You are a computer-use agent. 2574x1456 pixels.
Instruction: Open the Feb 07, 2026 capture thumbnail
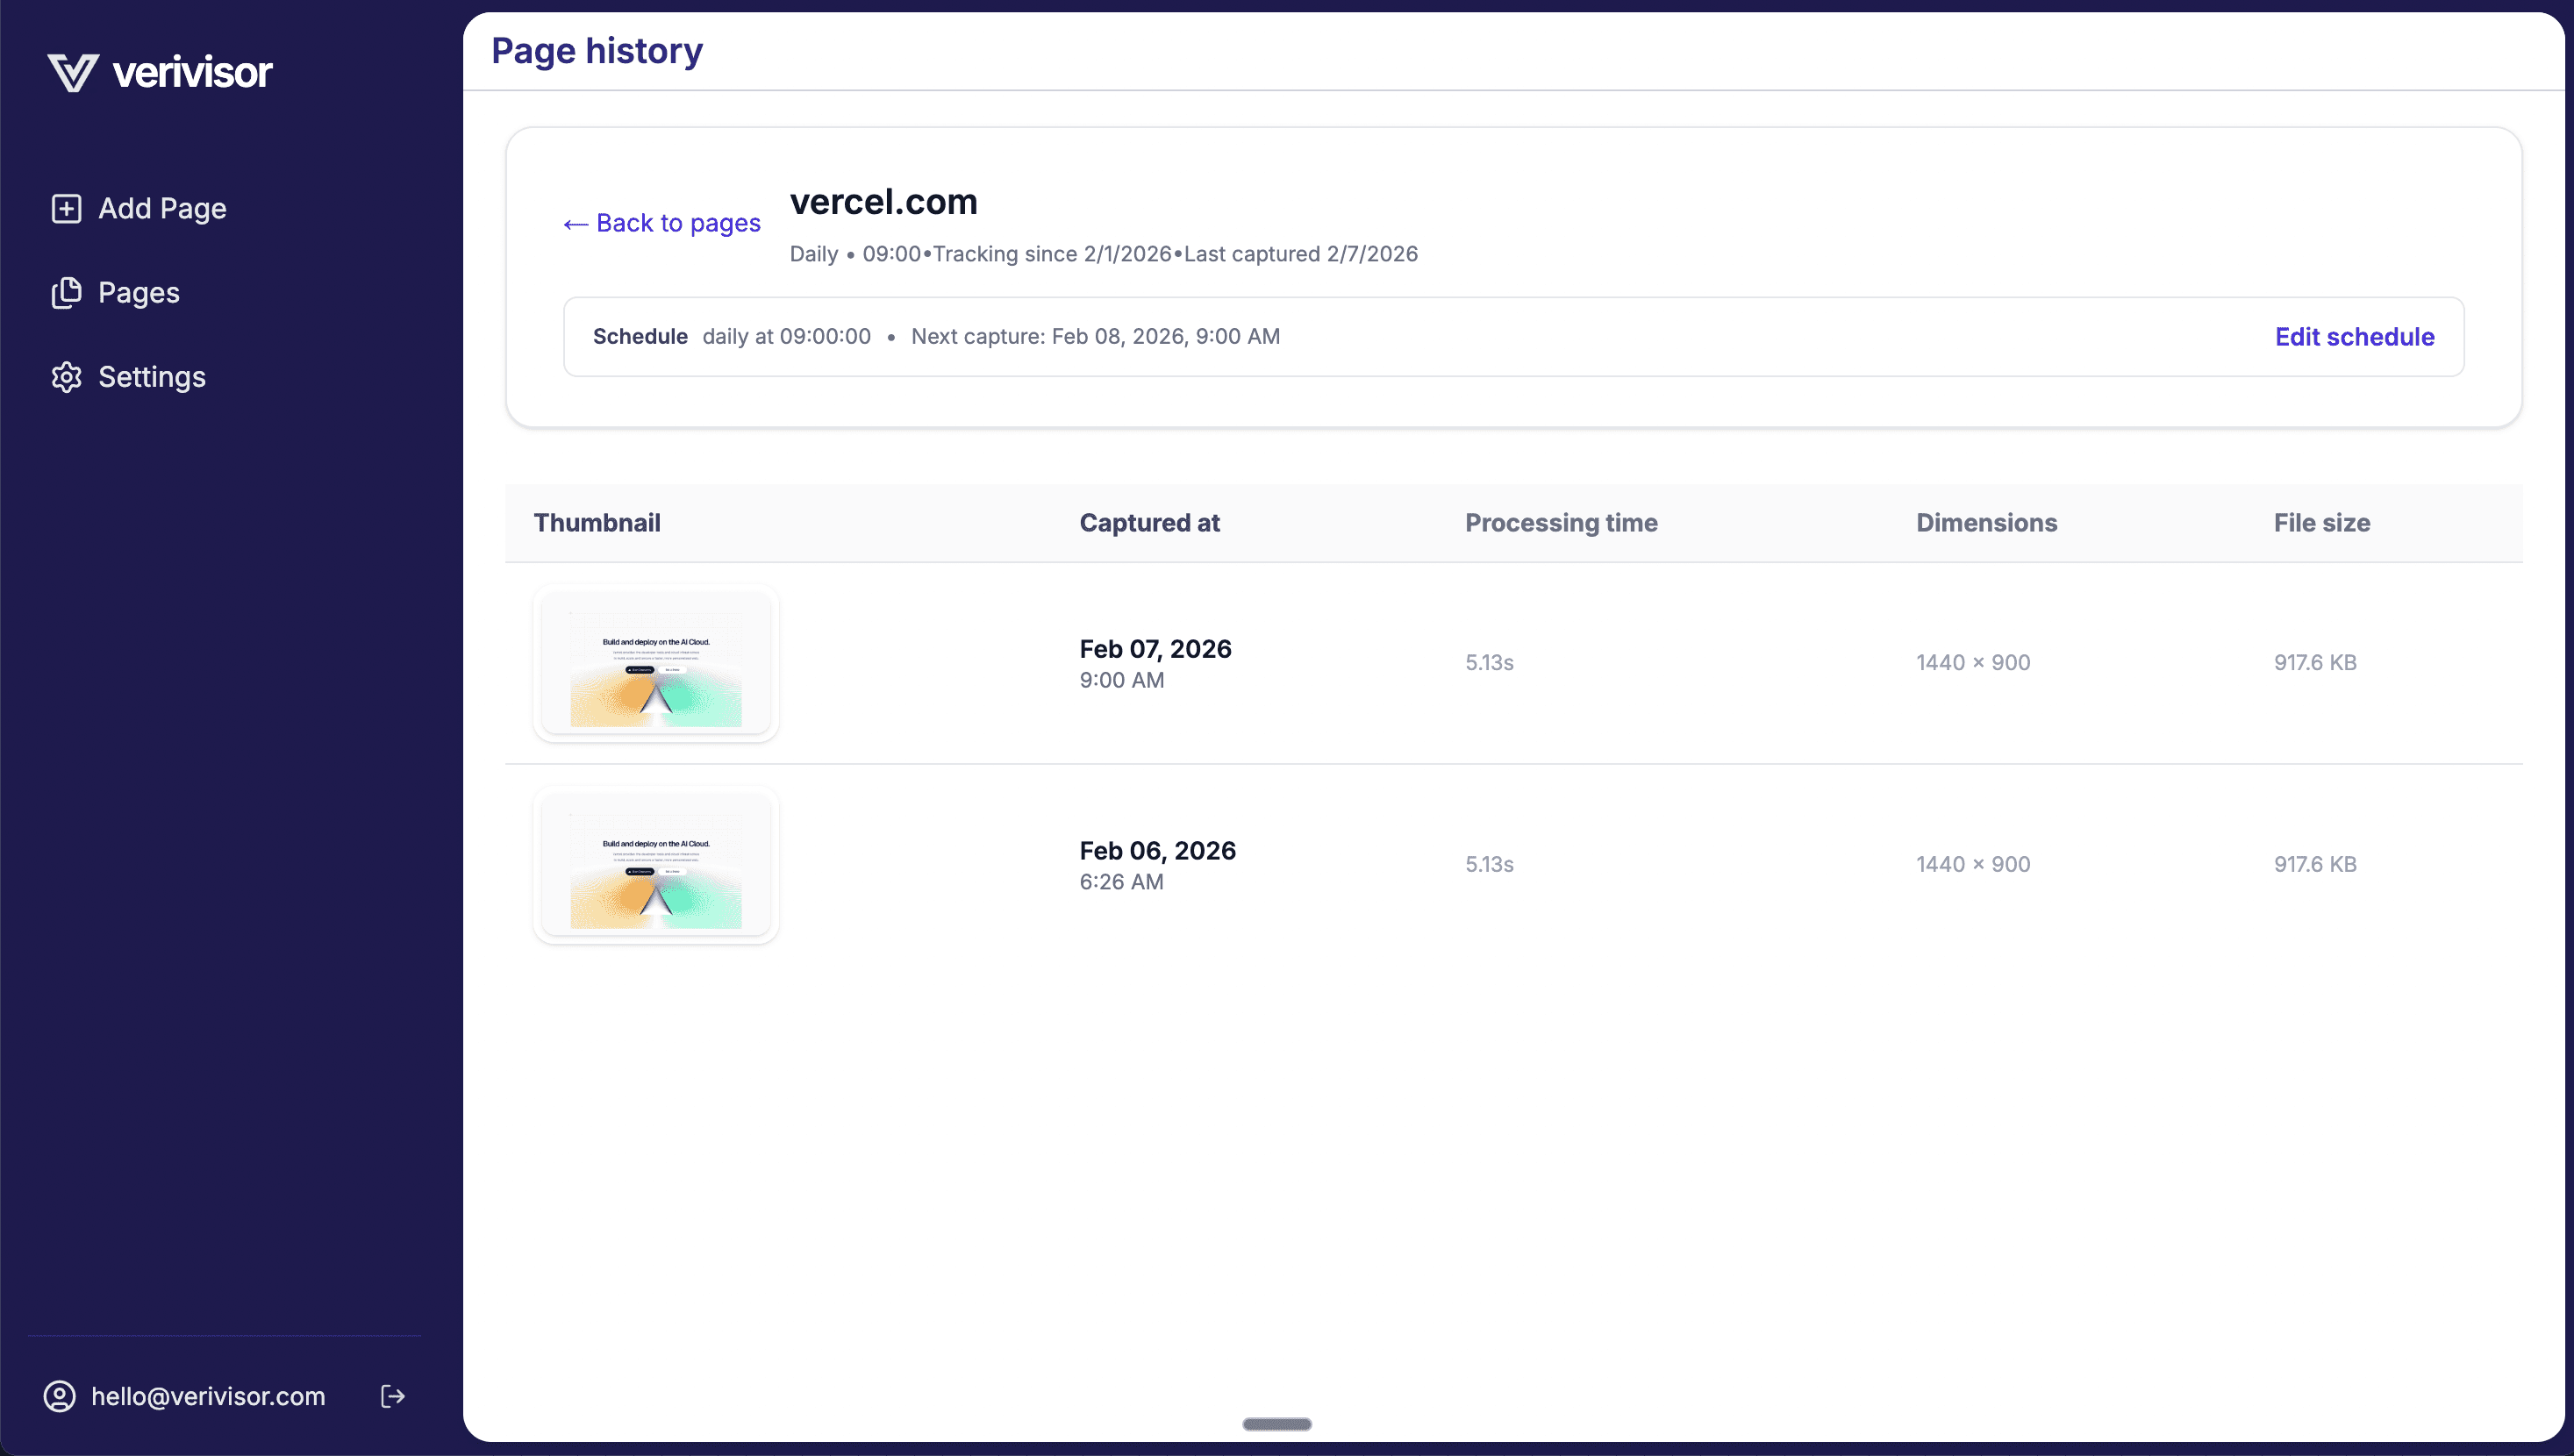click(x=655, y=663)
